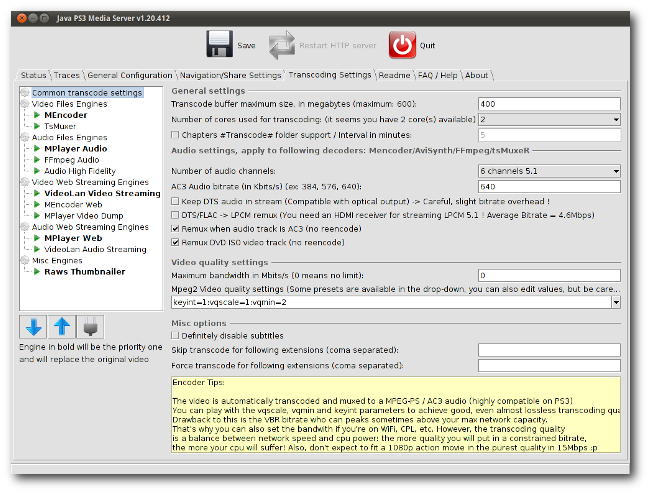Click the green arrow beside MPlayer Video Dump
650x494 pixels.
pyautogui.click(x=37, y=216)
